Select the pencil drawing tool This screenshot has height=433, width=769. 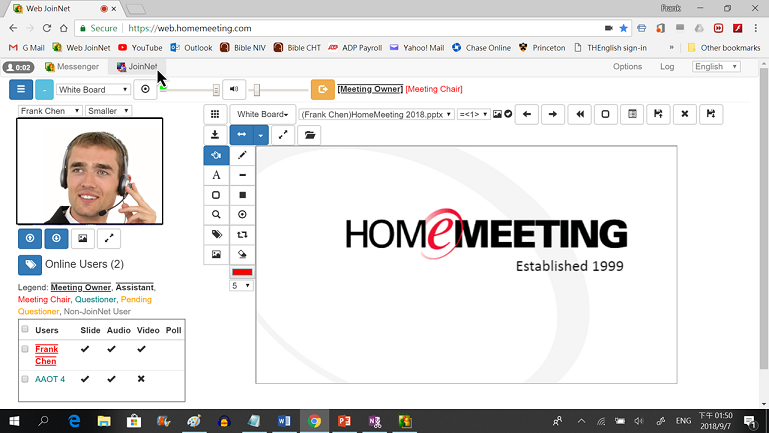(242, 155)
